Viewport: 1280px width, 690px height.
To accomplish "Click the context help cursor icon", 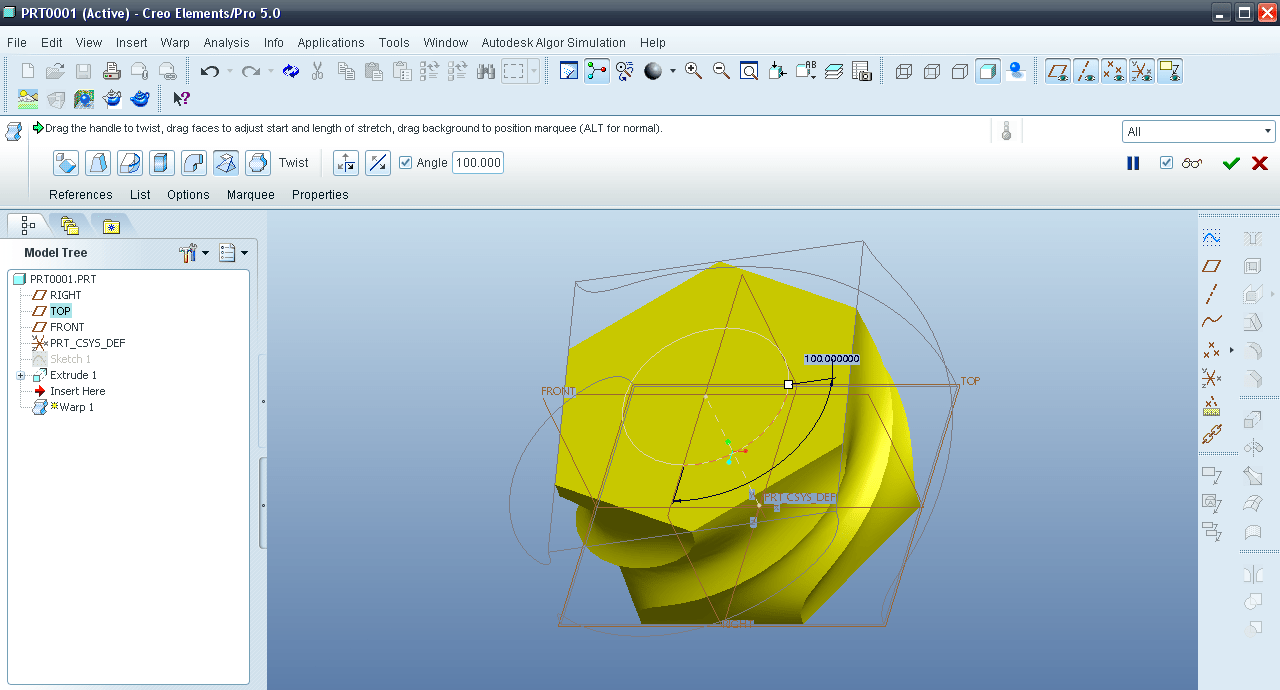I will [181, 99].
